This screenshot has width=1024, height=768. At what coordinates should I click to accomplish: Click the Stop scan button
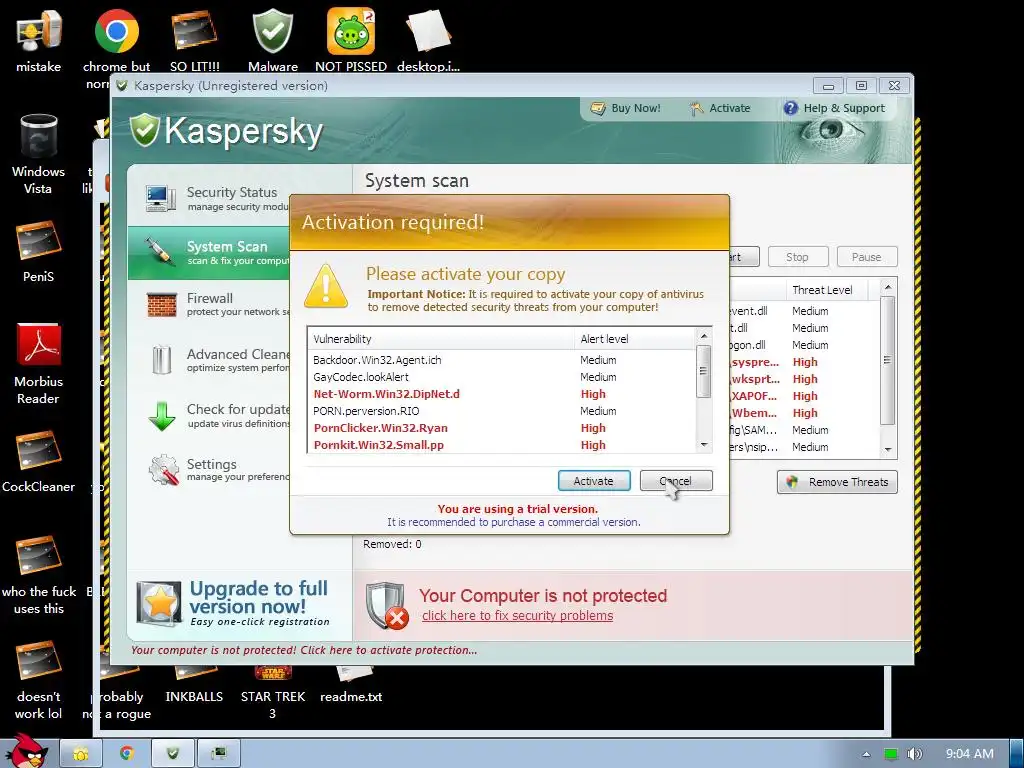click(x=797, y=257)
